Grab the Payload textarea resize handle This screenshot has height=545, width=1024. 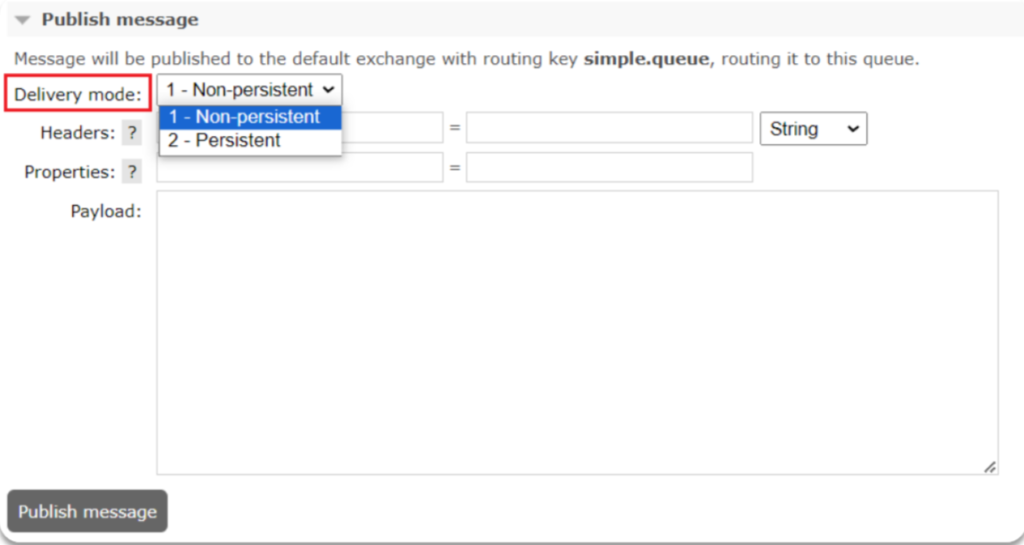(x=989, y=466)
